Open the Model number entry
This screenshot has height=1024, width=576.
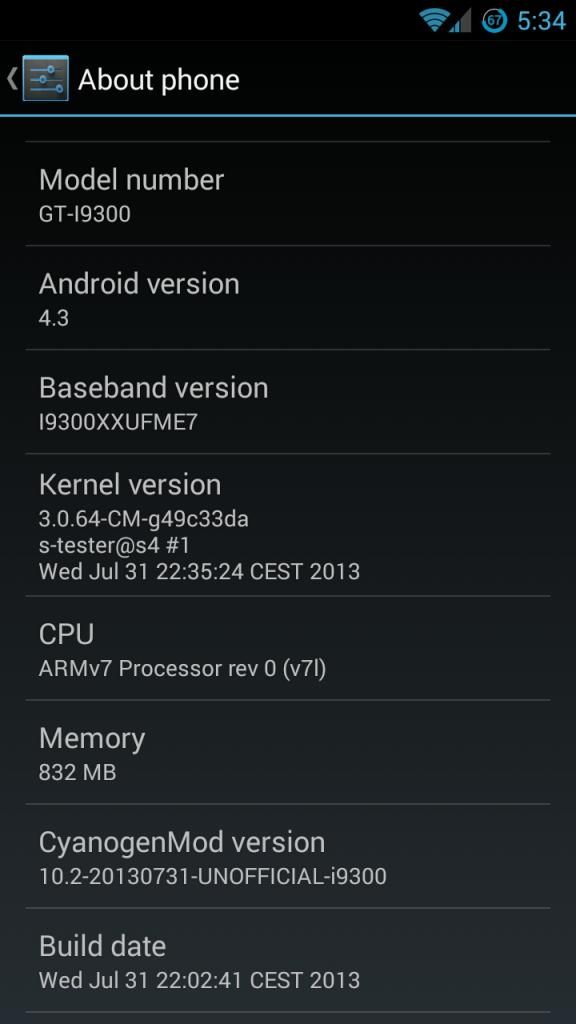(288, 194)
